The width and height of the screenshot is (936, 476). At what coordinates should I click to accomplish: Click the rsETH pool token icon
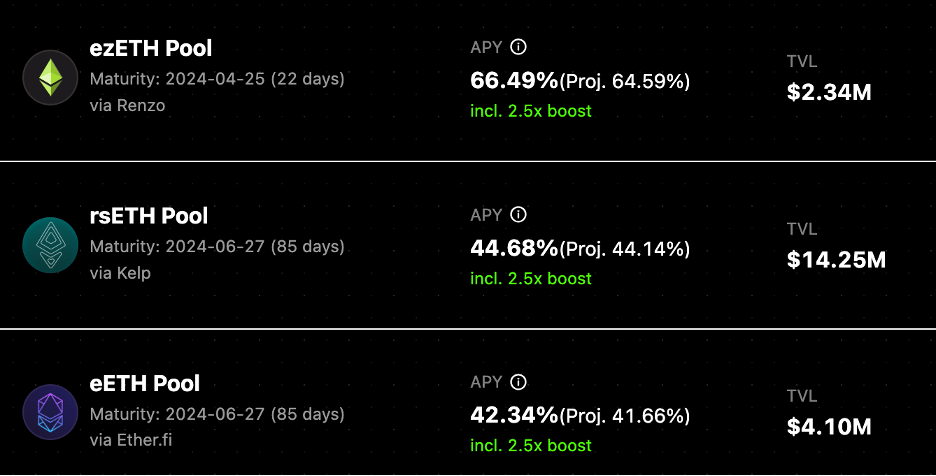[50, 245]
